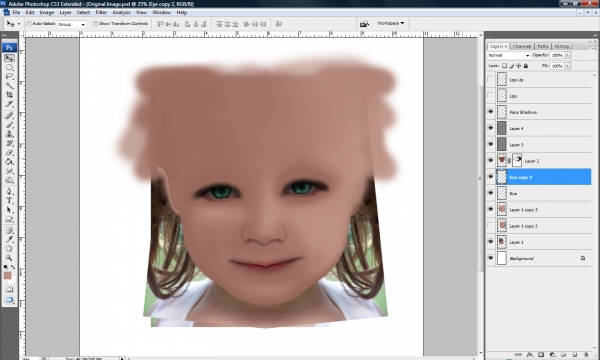Show the Lips layer
600x360 pixels.
click(x=491, y=96)
